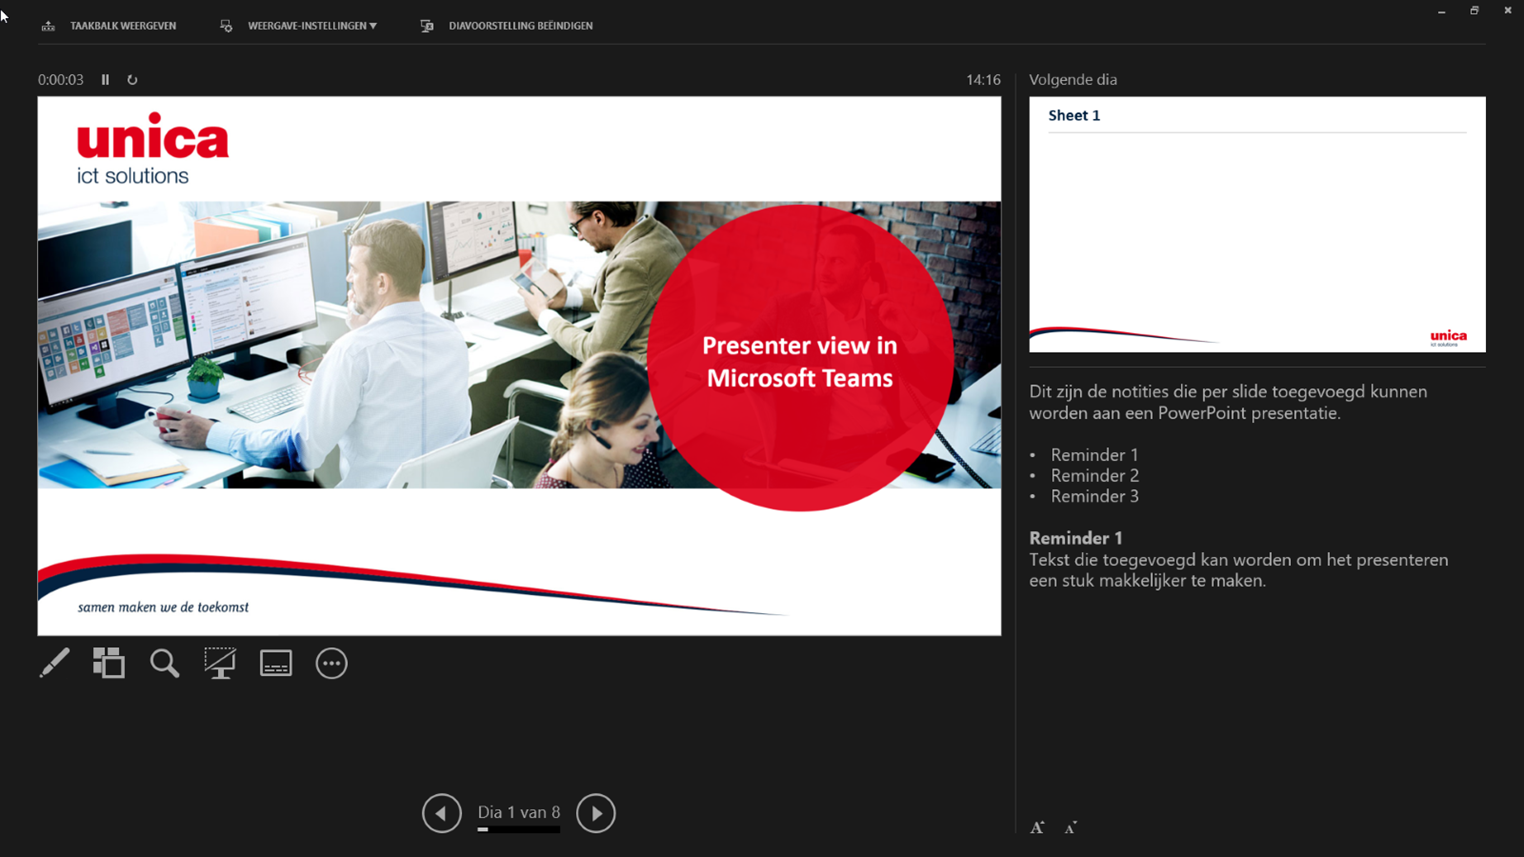
Task: Select the pen and laser pointer tool
Action: tap(54, 663)
